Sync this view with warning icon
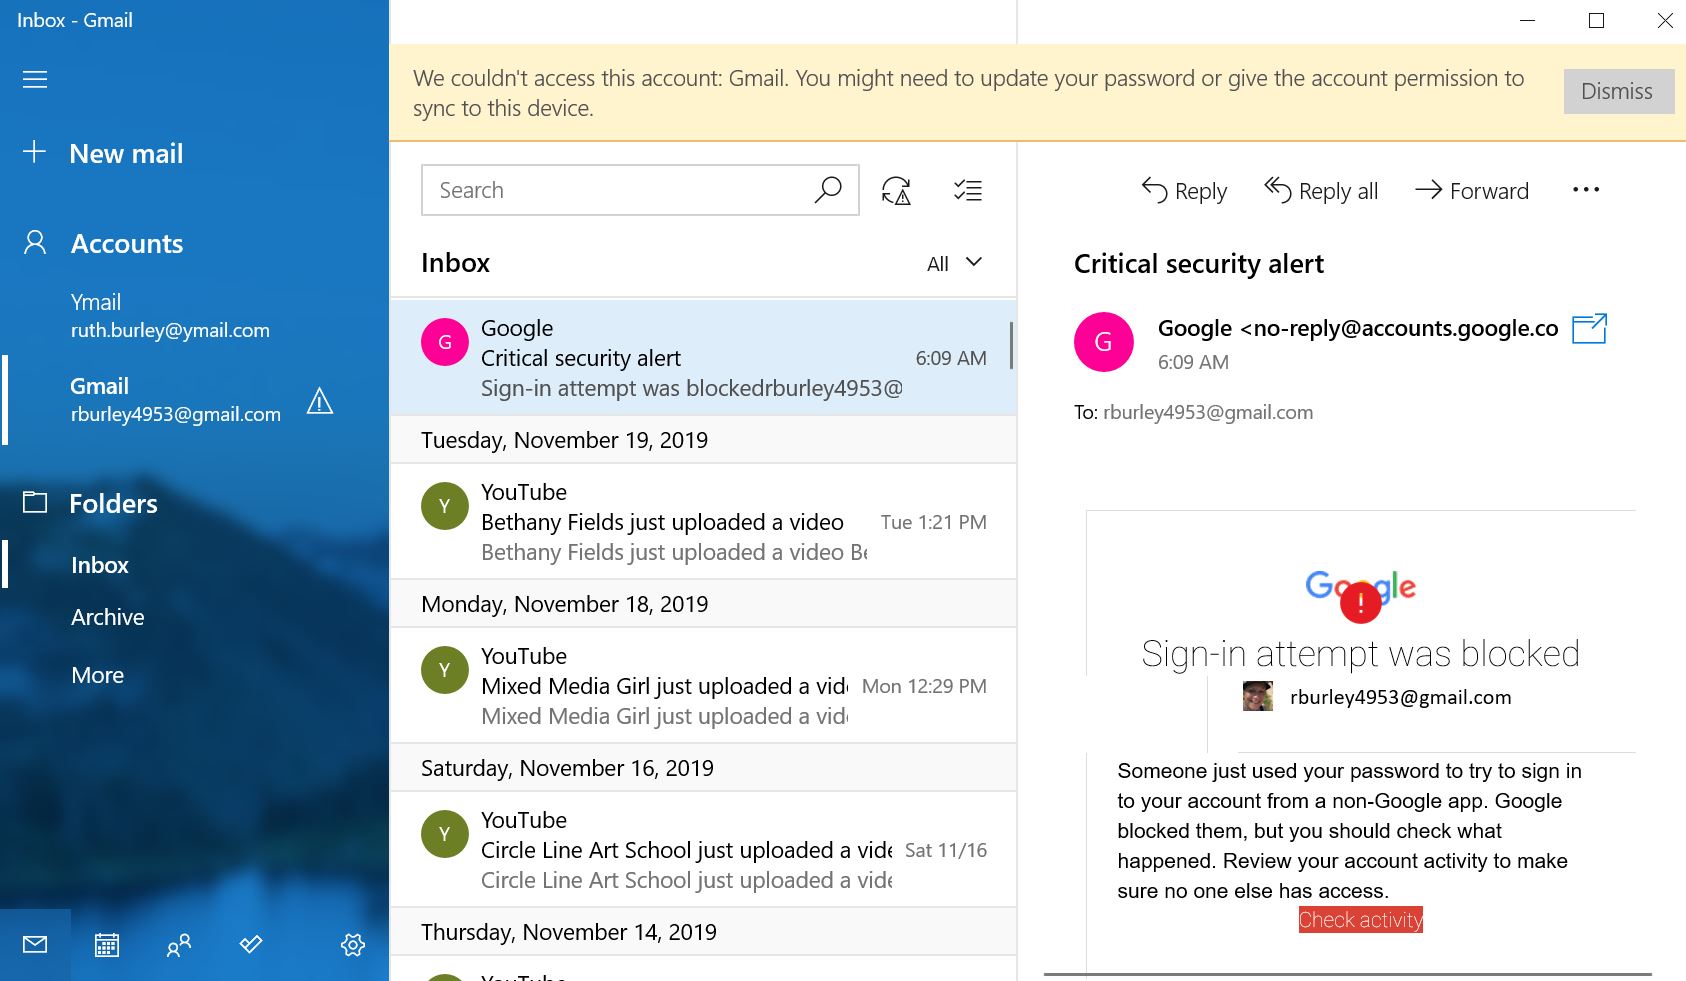The image size is (1686, 981). coord(897,190)
